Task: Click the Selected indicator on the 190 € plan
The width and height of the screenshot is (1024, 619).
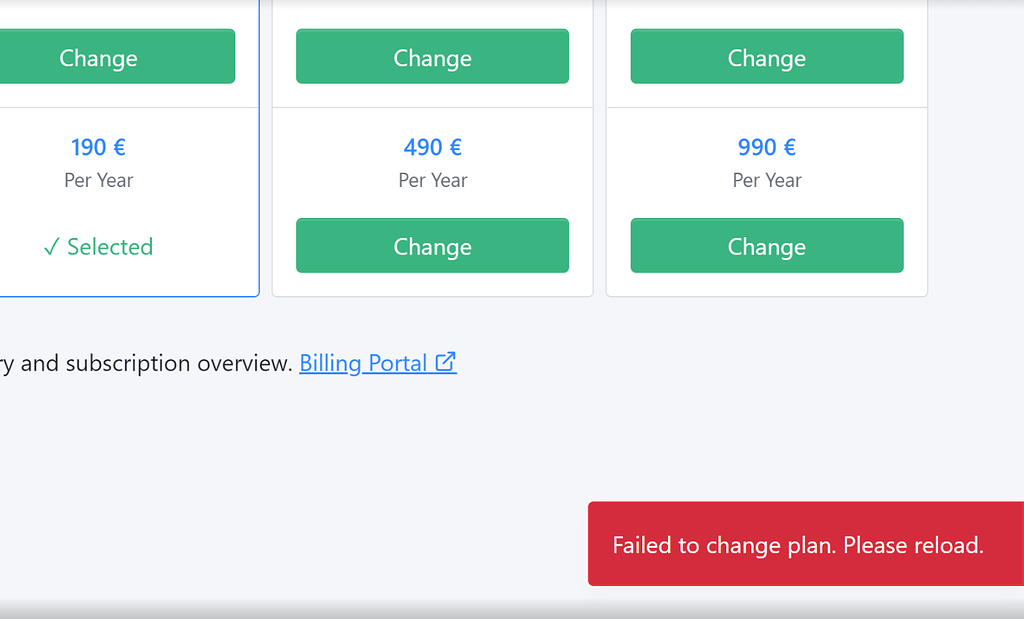Action: pyautogui.click(x=98, y=246)
